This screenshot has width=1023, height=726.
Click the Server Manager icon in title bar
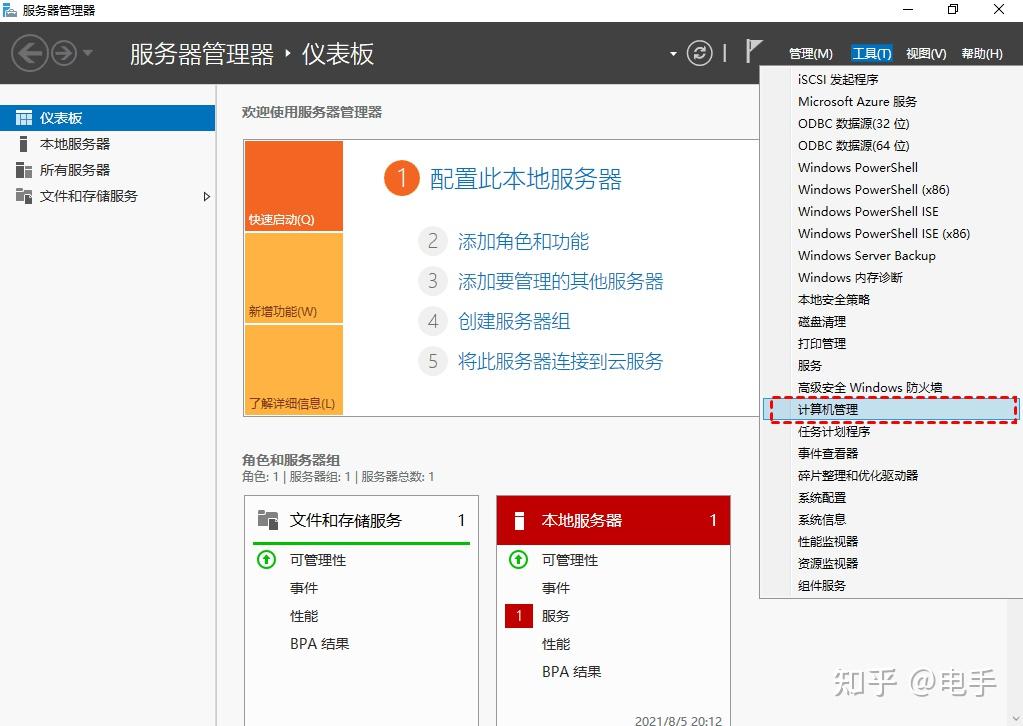click(x=10, y=10)
